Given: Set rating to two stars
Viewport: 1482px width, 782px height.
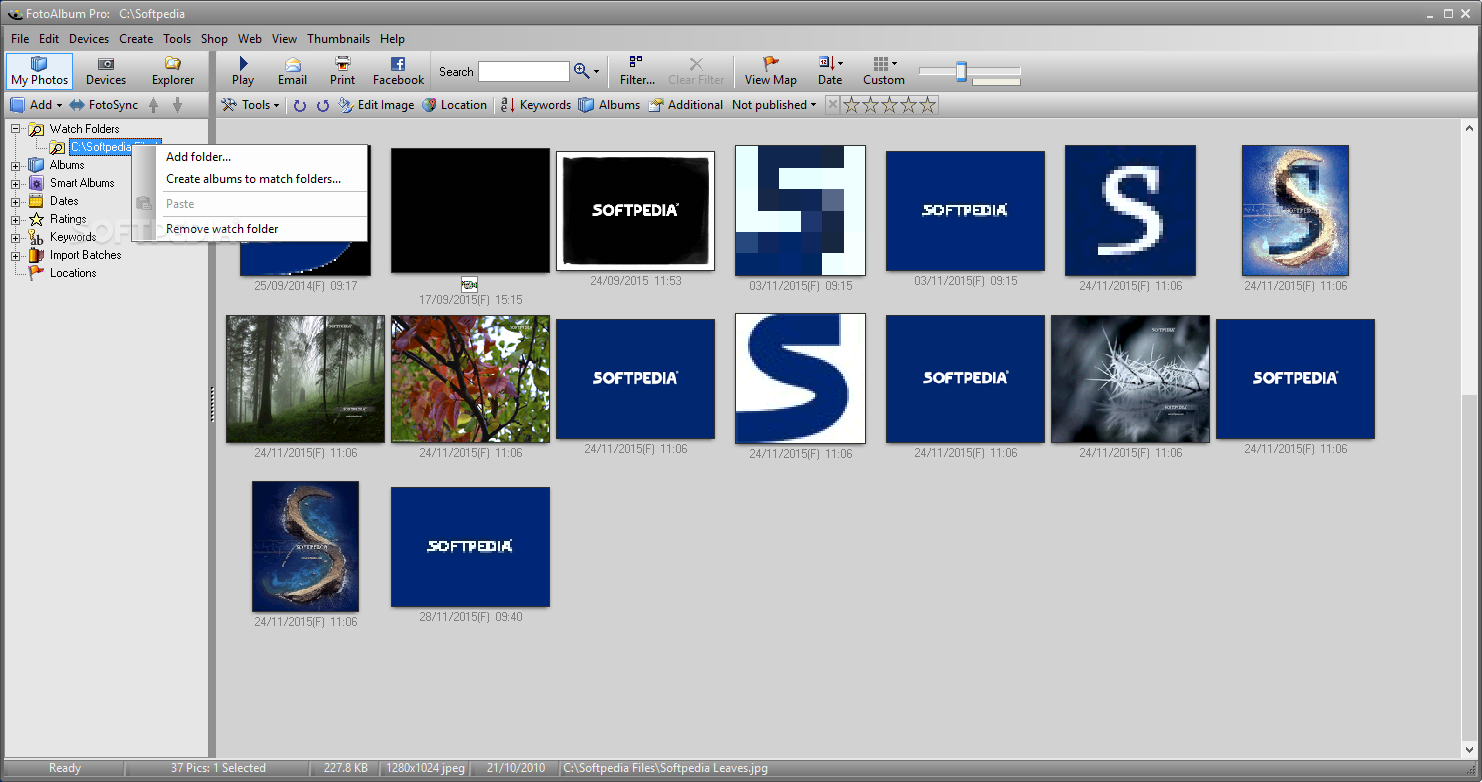Looking at the screenshot, I should tap(871, 105).
